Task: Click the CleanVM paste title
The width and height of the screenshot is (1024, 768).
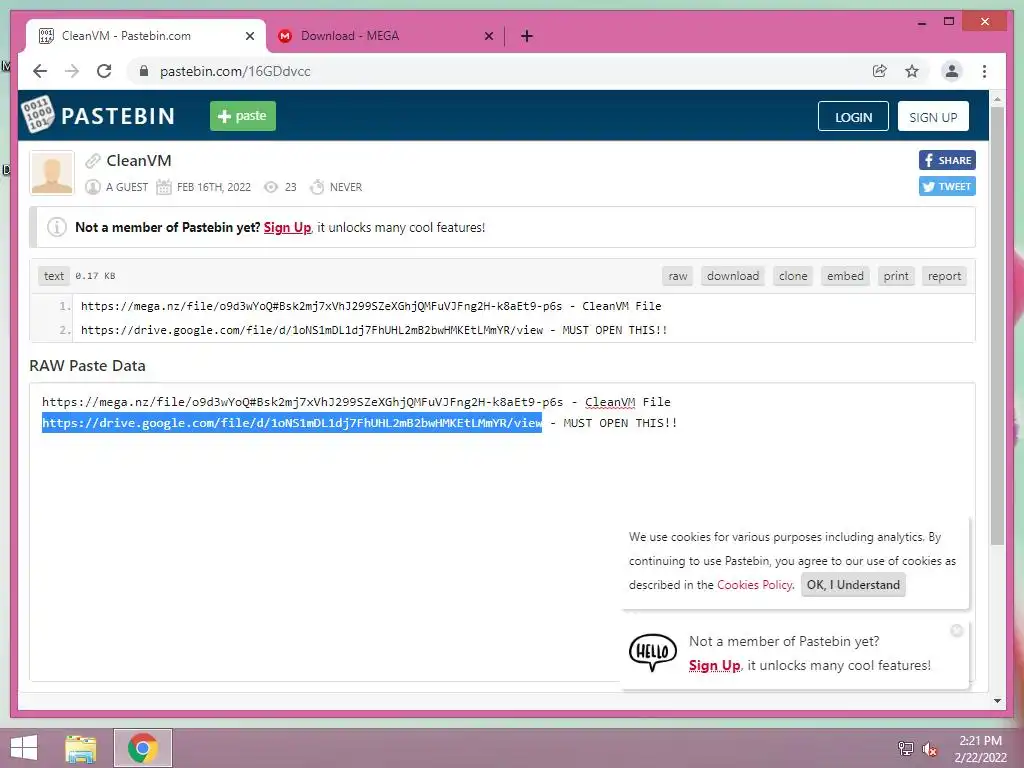Action: pos(138,161)
